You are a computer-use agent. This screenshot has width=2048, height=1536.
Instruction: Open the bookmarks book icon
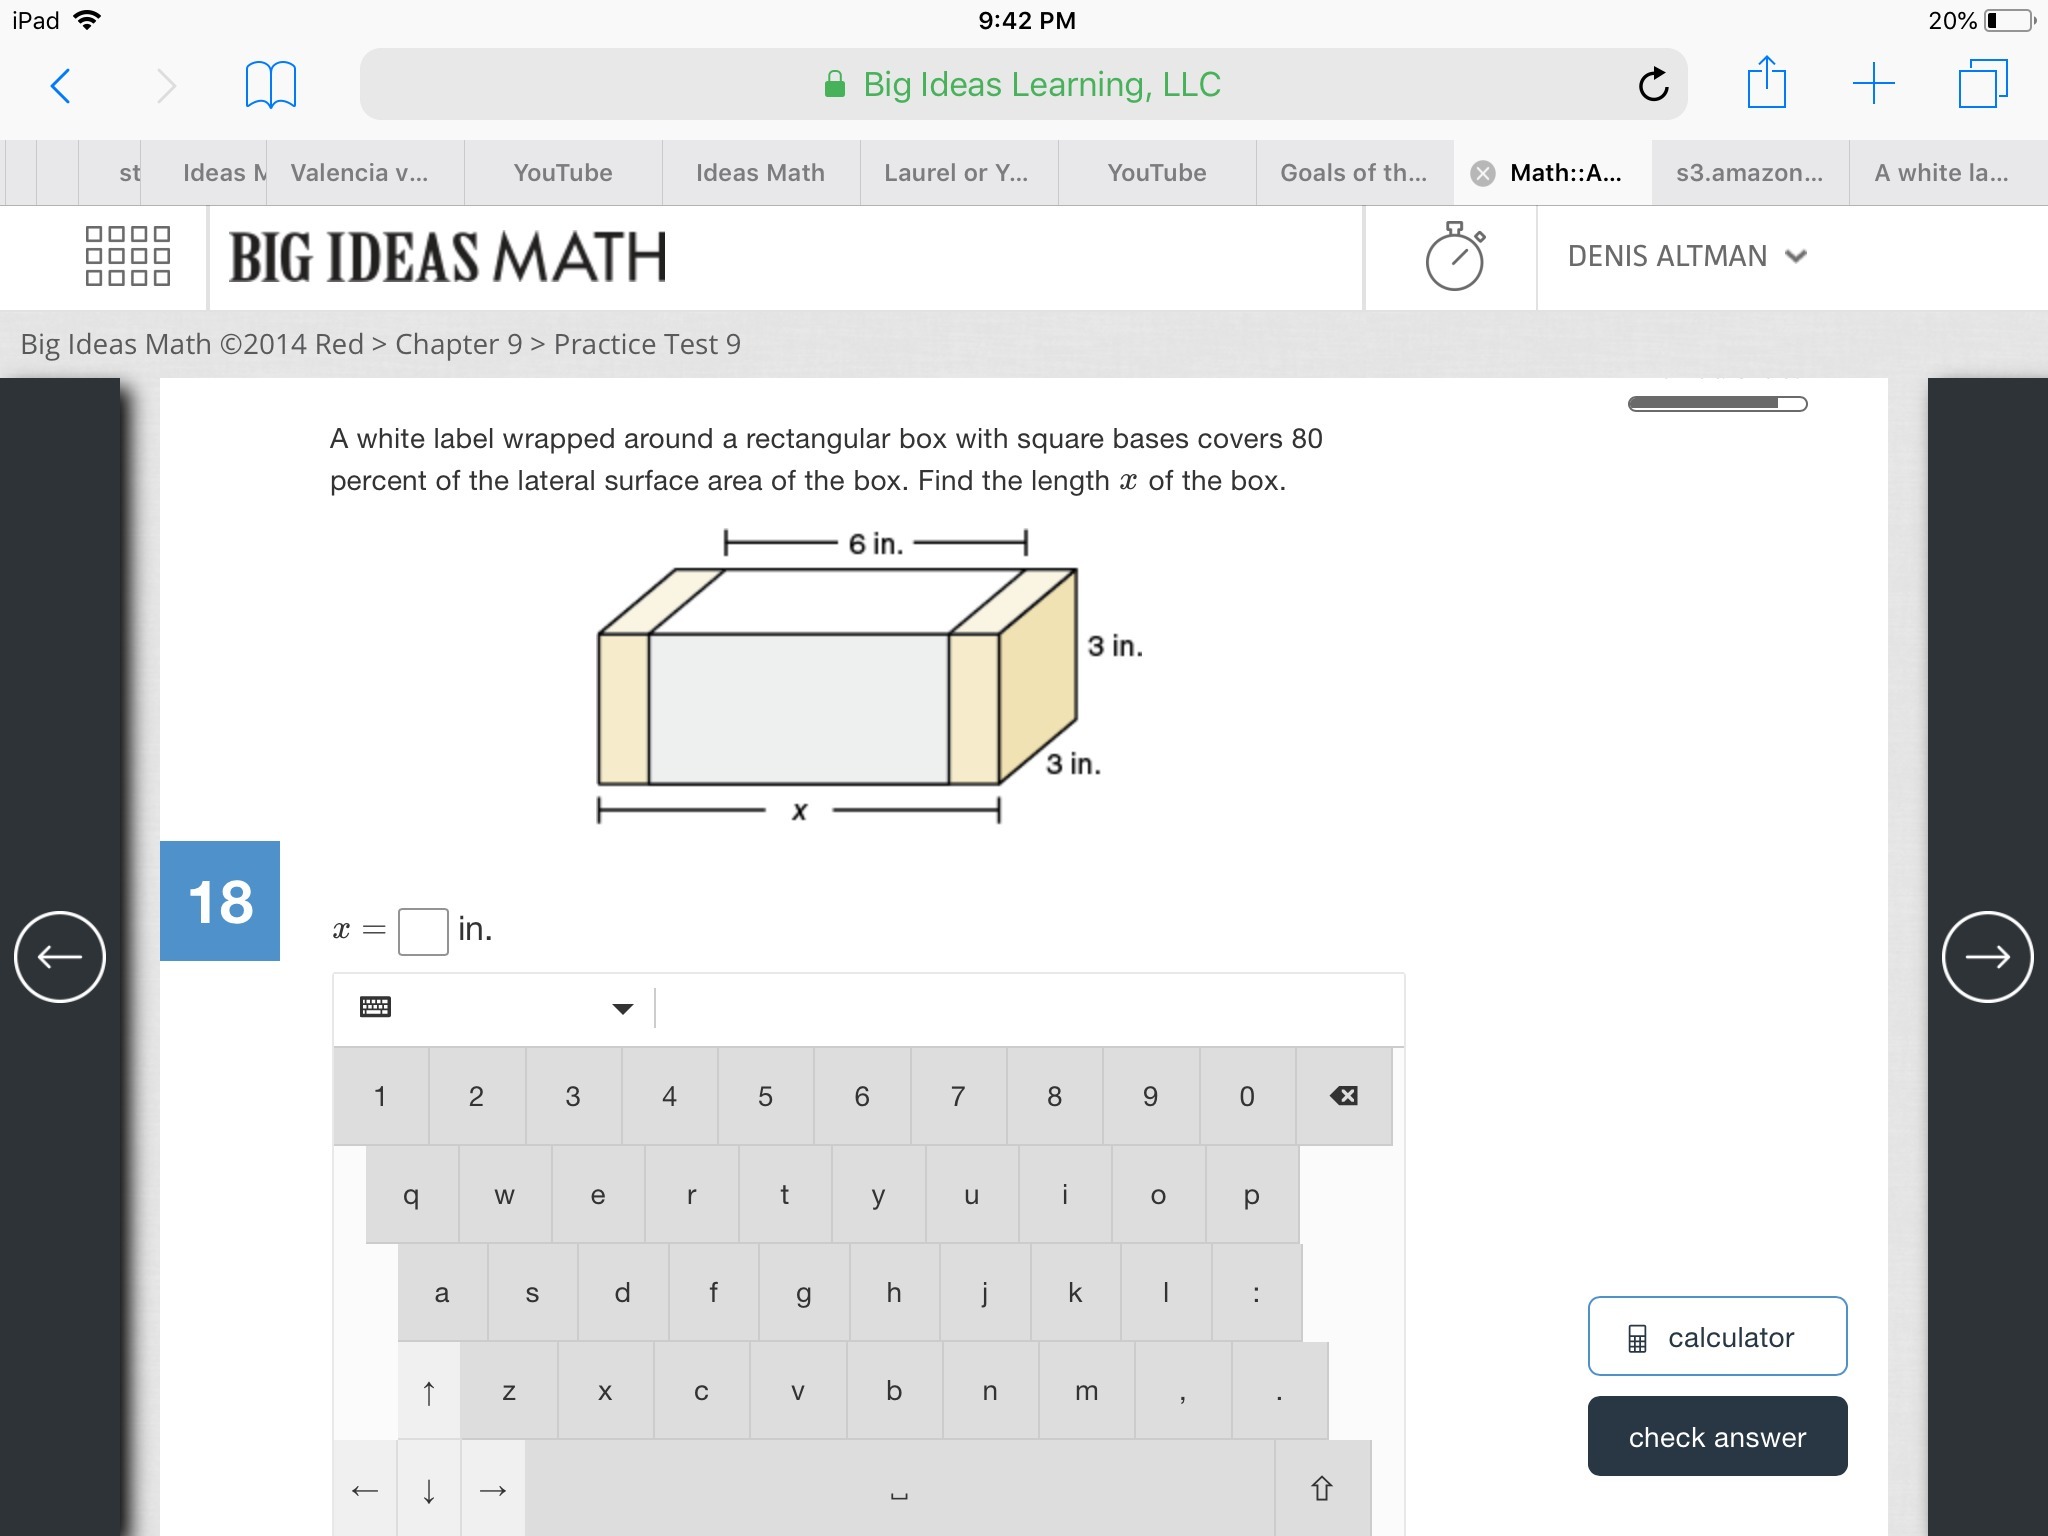(270, 86)
